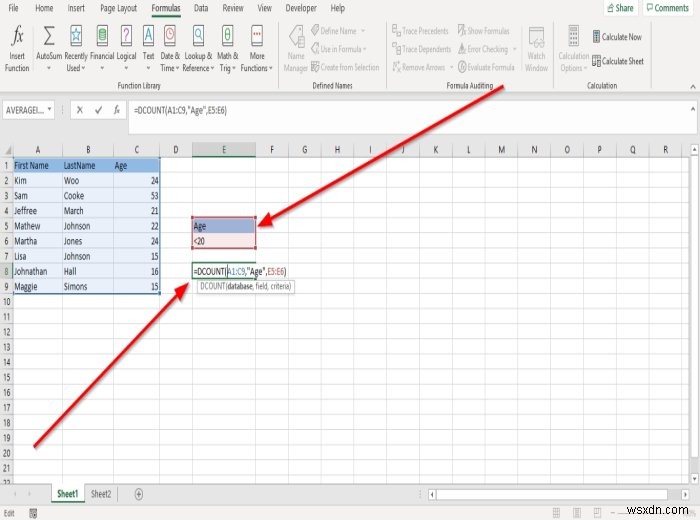700x520 pixels.
Task: Select the cell containing <20
Action: click(x=224, y=241)
